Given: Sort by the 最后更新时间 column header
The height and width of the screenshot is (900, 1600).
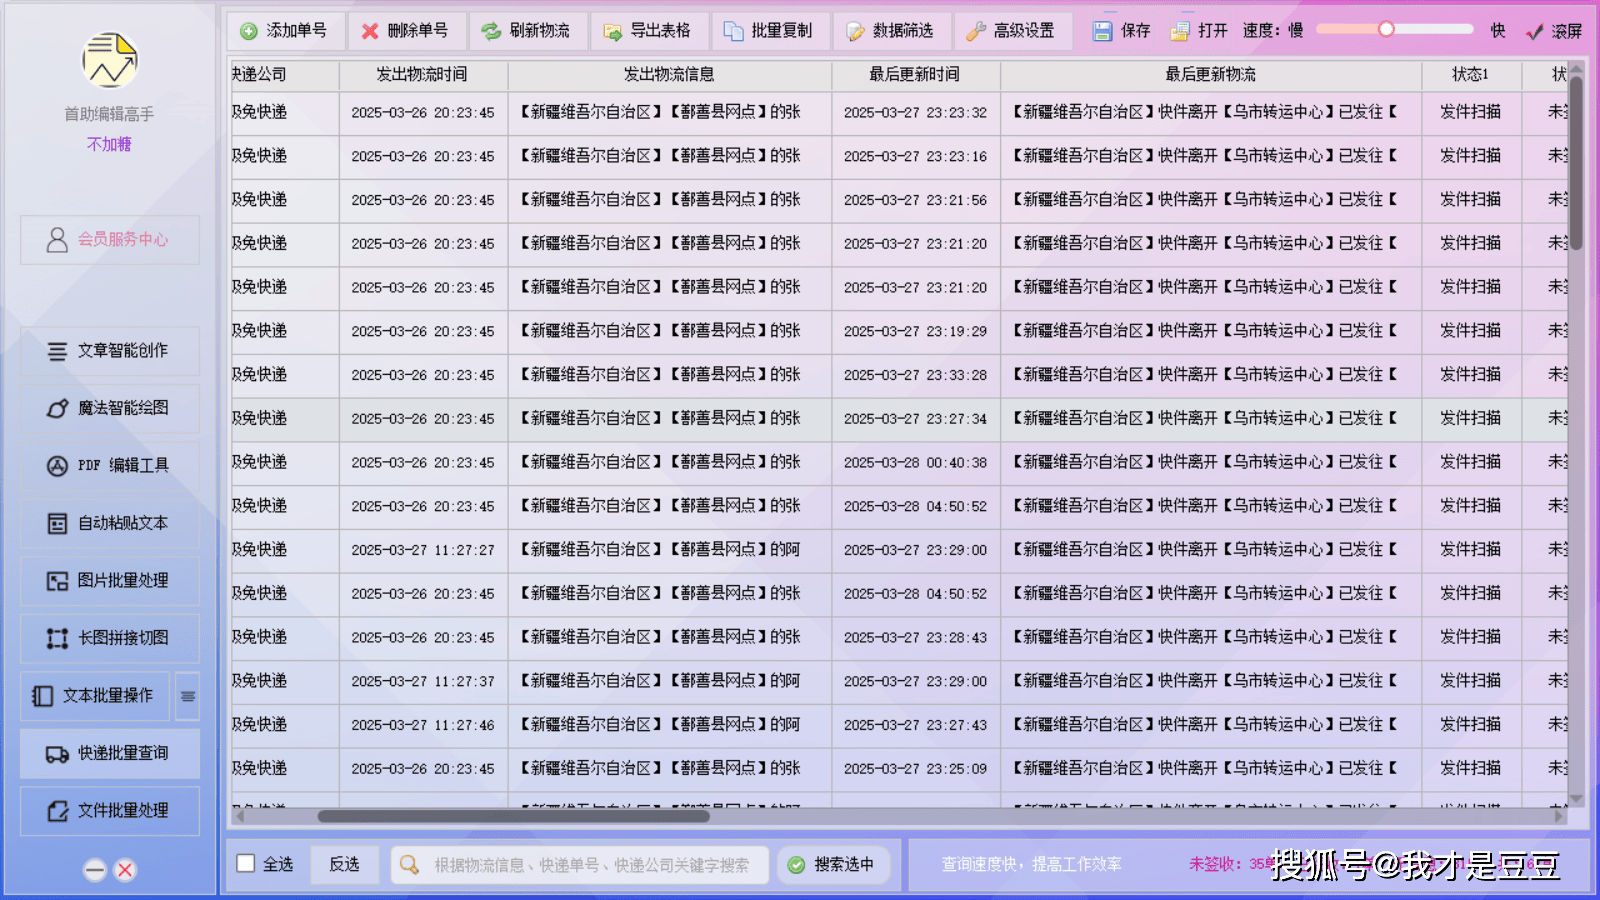Looking at the screenshot, I should click(x=915, y=75).
